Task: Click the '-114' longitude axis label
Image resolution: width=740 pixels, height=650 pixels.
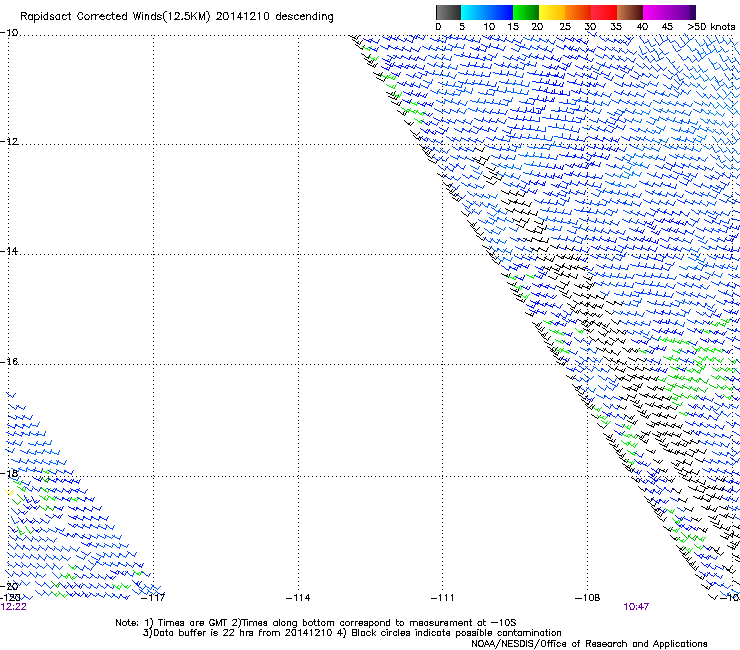Action: [298, 598]
